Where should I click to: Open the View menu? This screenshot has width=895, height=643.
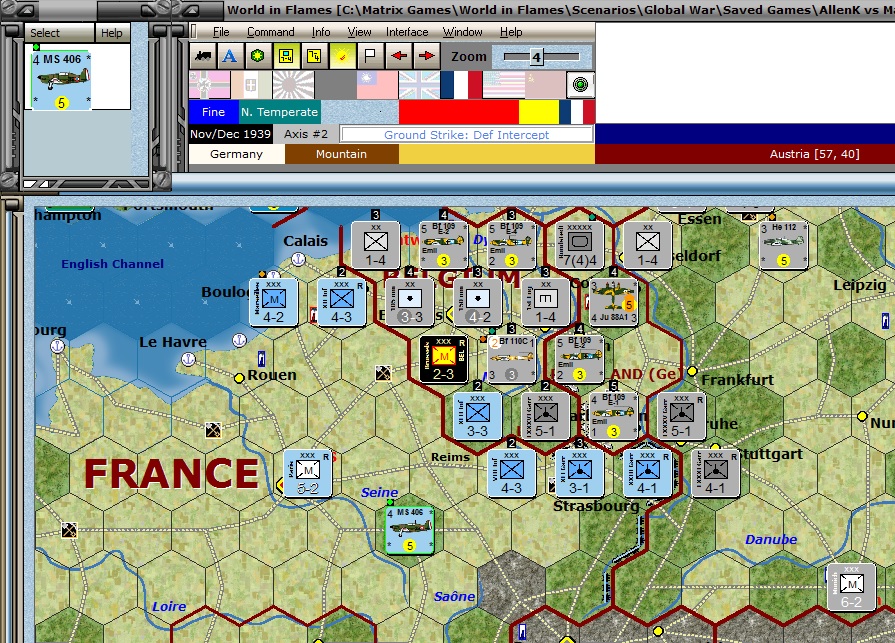pos(359,32)
